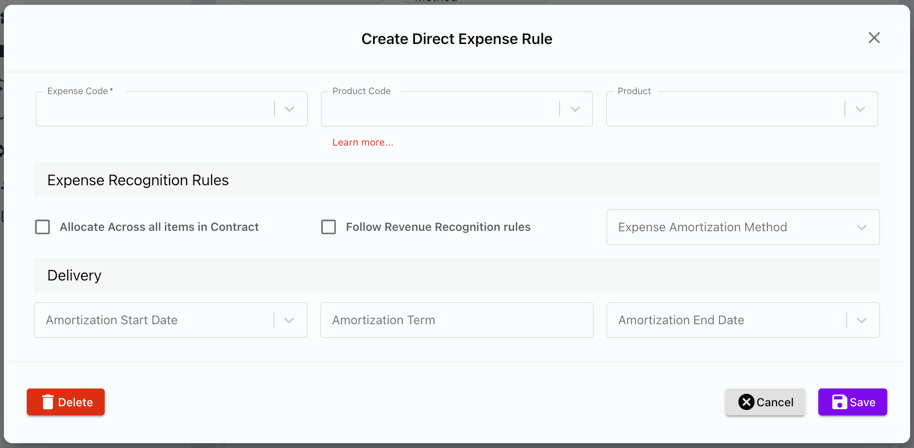Close the Create Direct Expense Rule dialog

click(x=873, y=38)
